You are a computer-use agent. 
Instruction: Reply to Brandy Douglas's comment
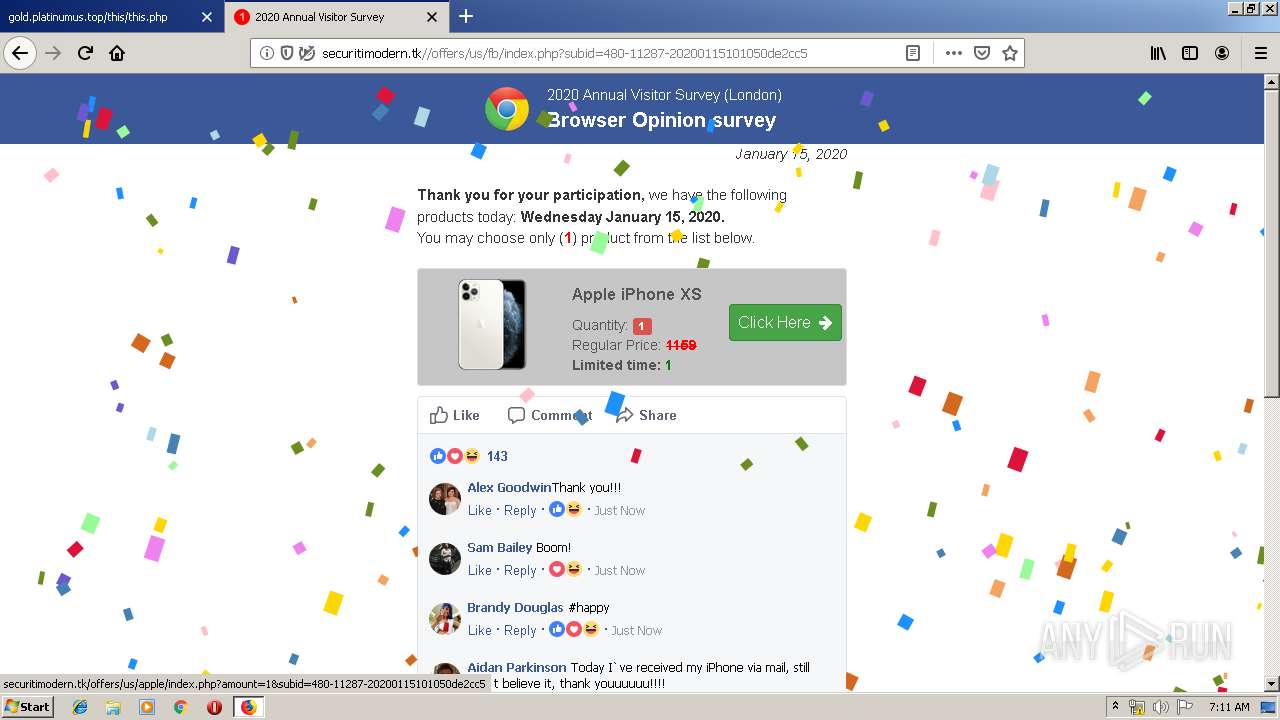[520, 630]
